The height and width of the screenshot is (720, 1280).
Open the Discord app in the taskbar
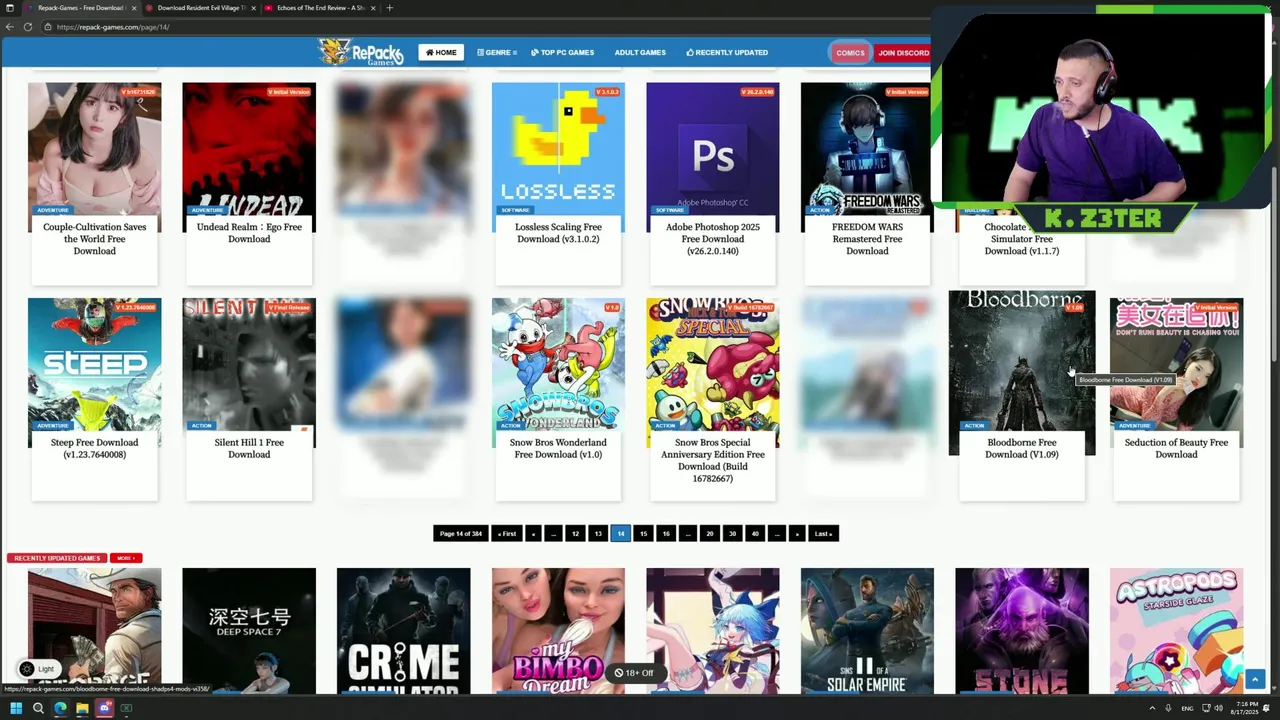pyautogui.click(x=104, y=708)
